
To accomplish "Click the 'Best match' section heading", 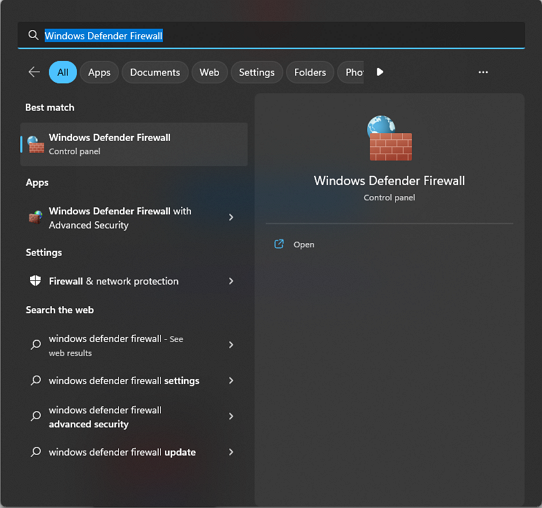I will [50, 107].
